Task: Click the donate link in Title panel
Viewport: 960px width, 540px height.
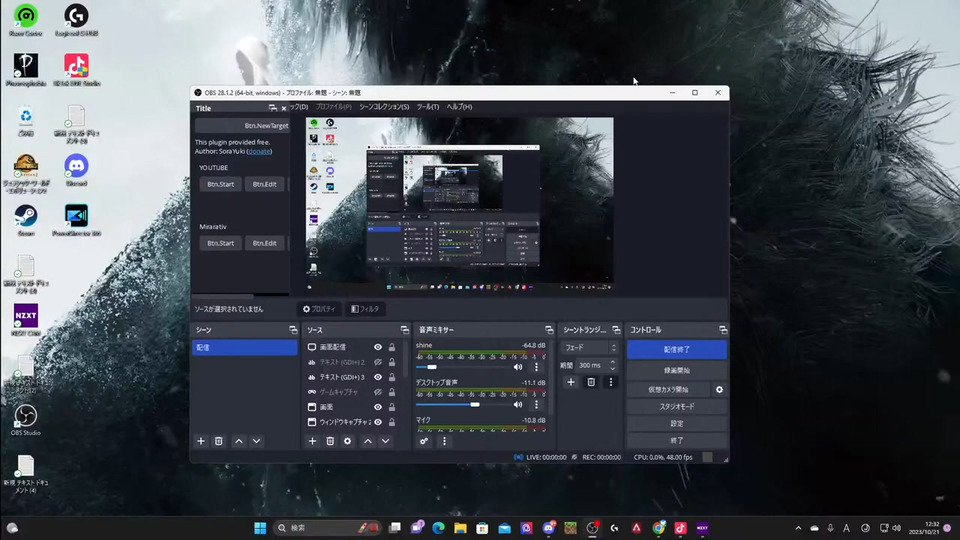Action: coord(259,151)
